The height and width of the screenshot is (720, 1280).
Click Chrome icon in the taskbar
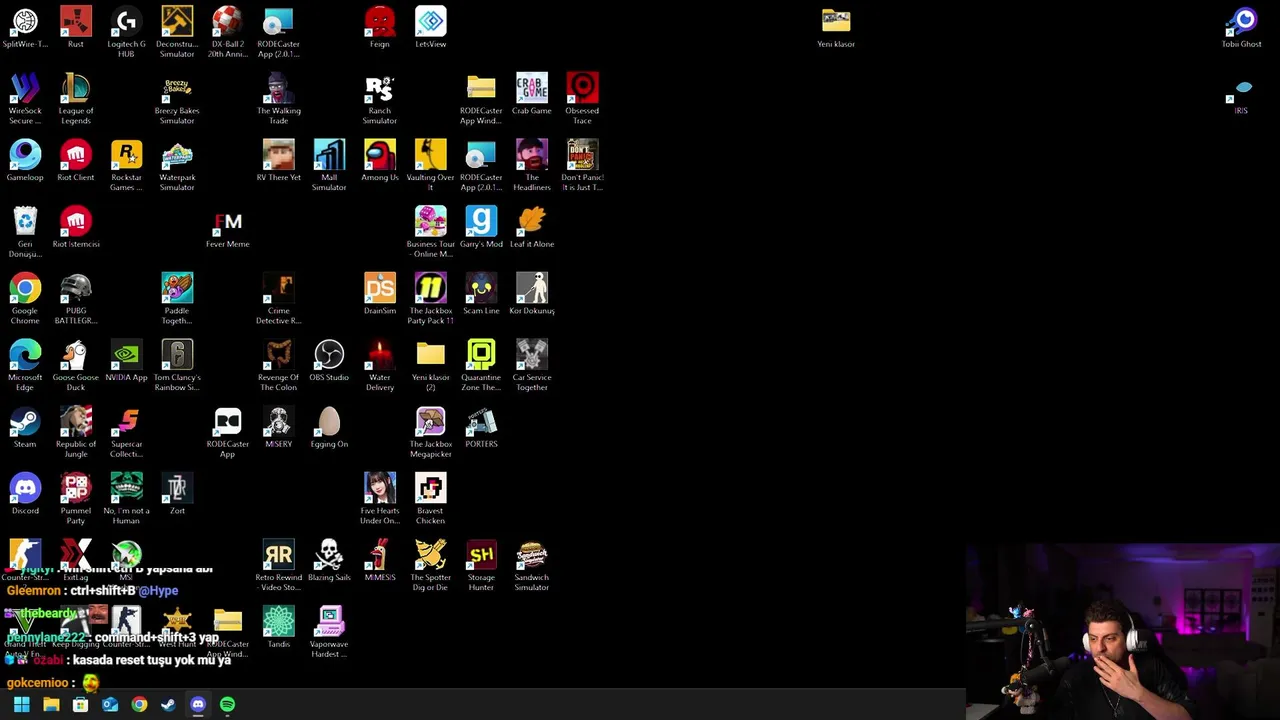pos(139,705)
